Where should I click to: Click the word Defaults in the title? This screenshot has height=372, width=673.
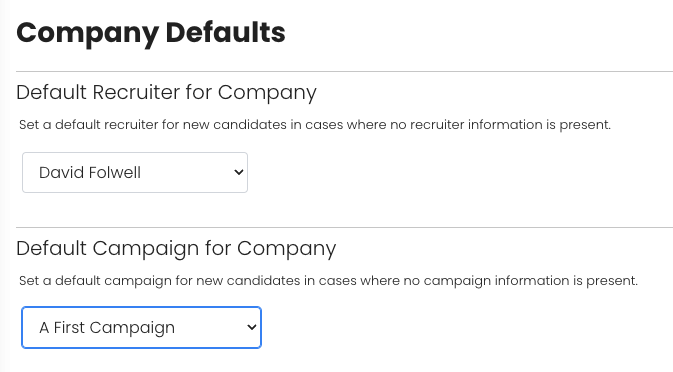225,33
